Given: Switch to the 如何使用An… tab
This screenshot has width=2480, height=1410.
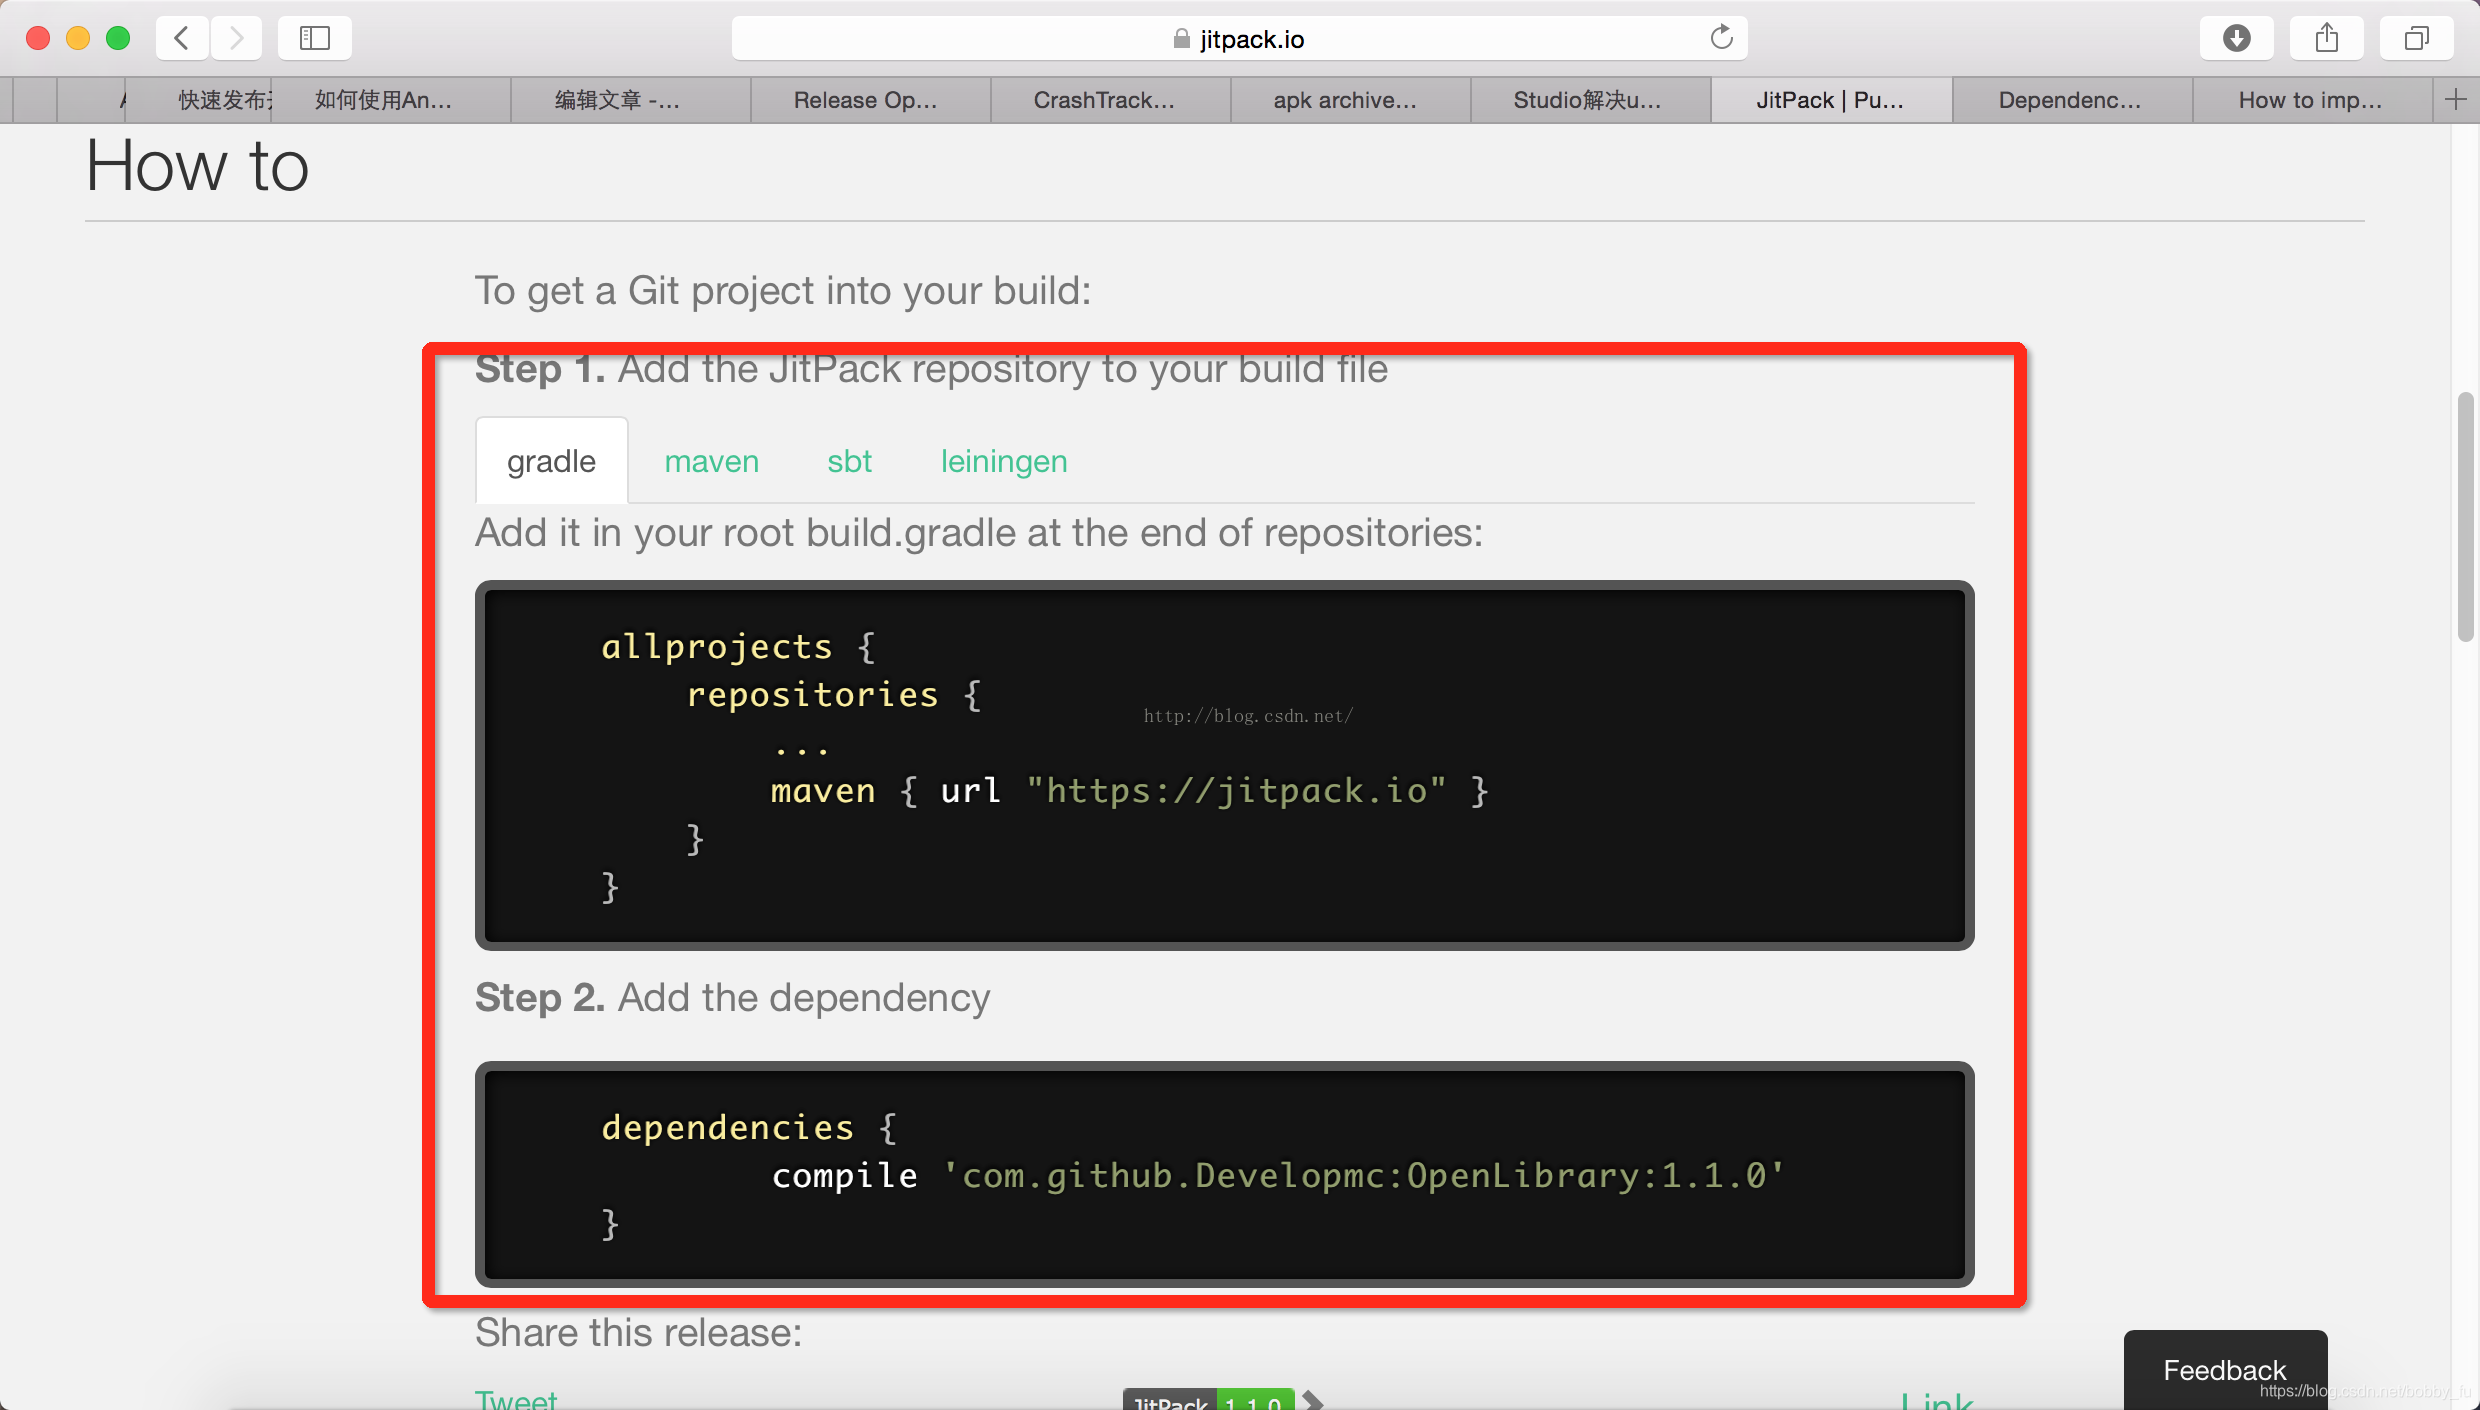Looking at the screenshot, I should pyautogui.click(x=390, y=100).
